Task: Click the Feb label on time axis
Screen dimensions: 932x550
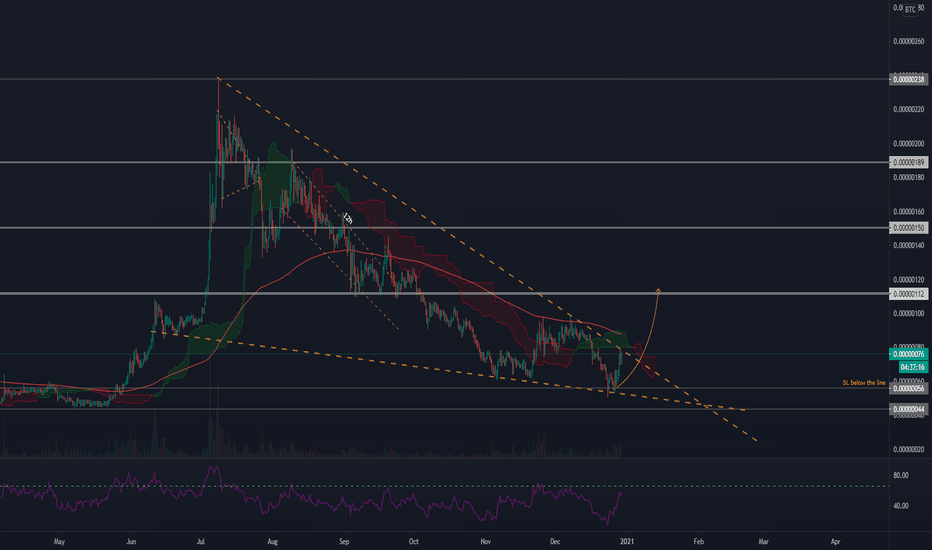Action: click(x=698, y=542)
